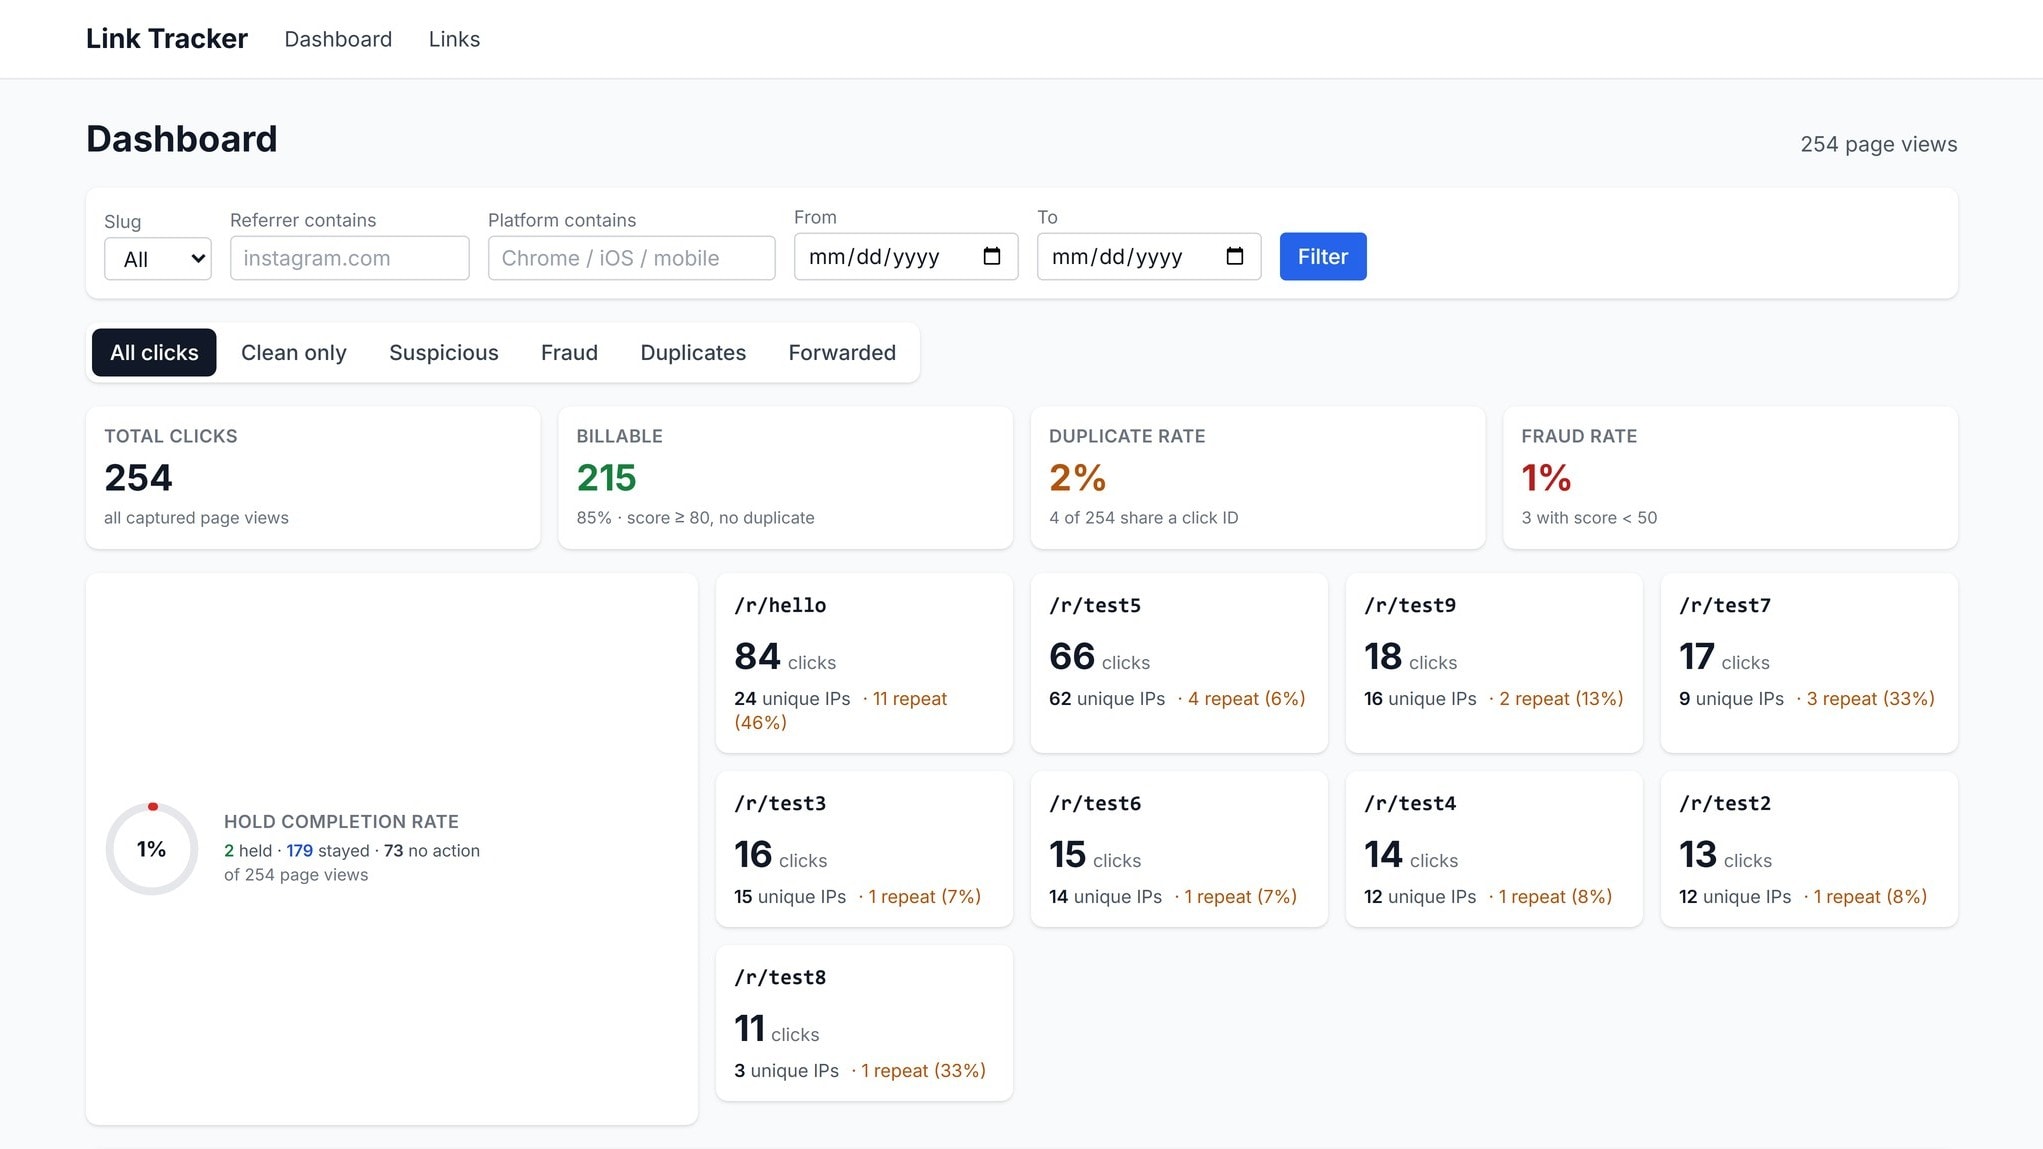Open the /r/test4 link card
This screenshot has height=1149, width=2043.
tap(1494, 849)
